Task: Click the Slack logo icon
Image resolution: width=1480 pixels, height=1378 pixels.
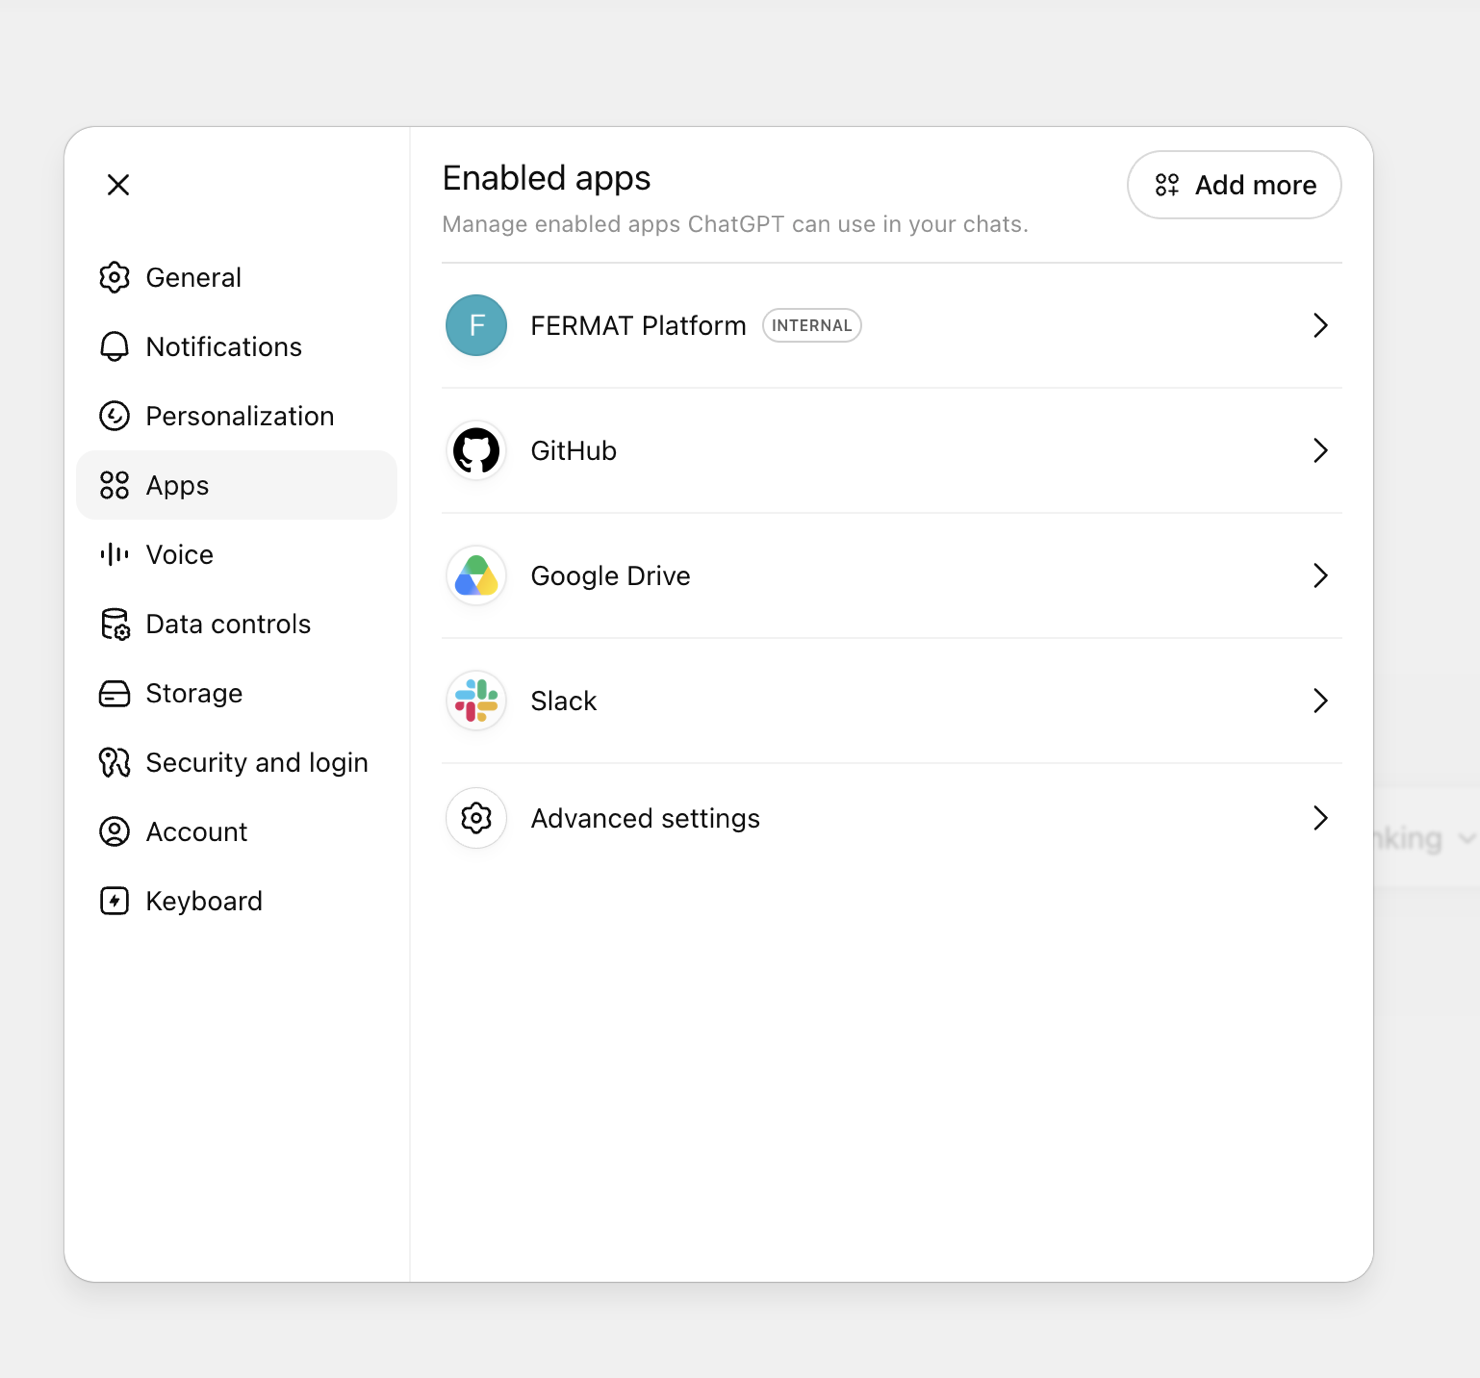Action: pyautogui.click(x=476, y=701)
